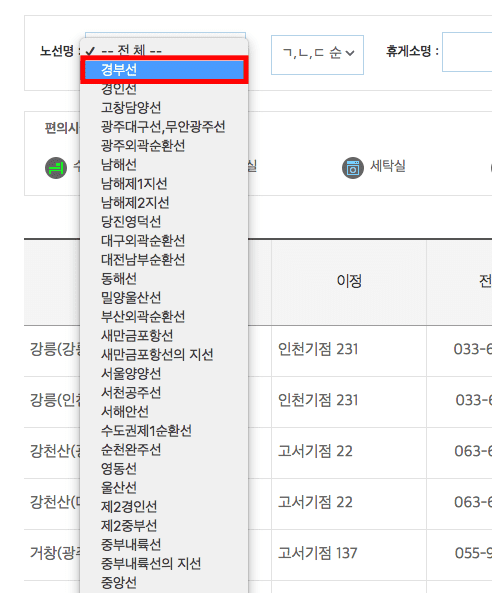Select 밀양울산선 option
The height and width of the screenshot is (593, 492).
[x=164, y=298]
